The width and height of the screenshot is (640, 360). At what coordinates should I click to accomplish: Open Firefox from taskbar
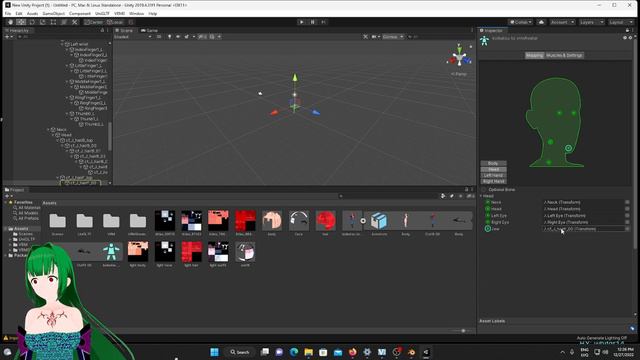(x=353, y=352)
